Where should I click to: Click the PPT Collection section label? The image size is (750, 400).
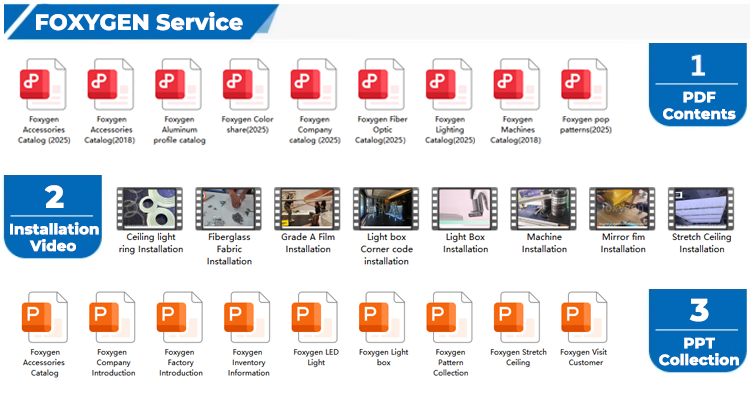pyautogui.click(x=699, y=332)
